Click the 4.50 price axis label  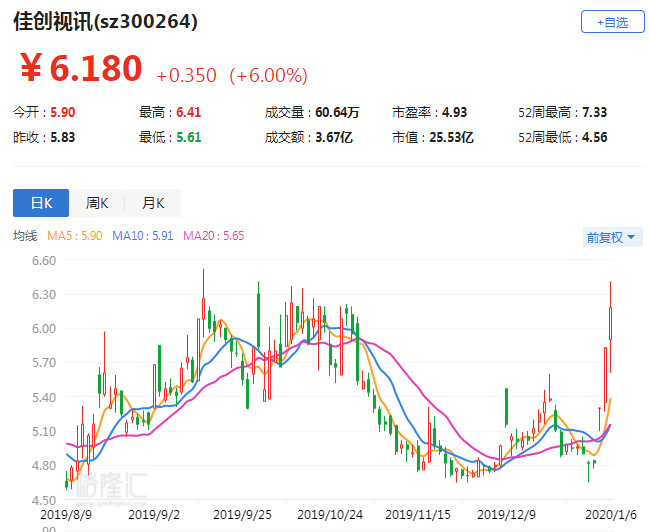coord(44,500)
